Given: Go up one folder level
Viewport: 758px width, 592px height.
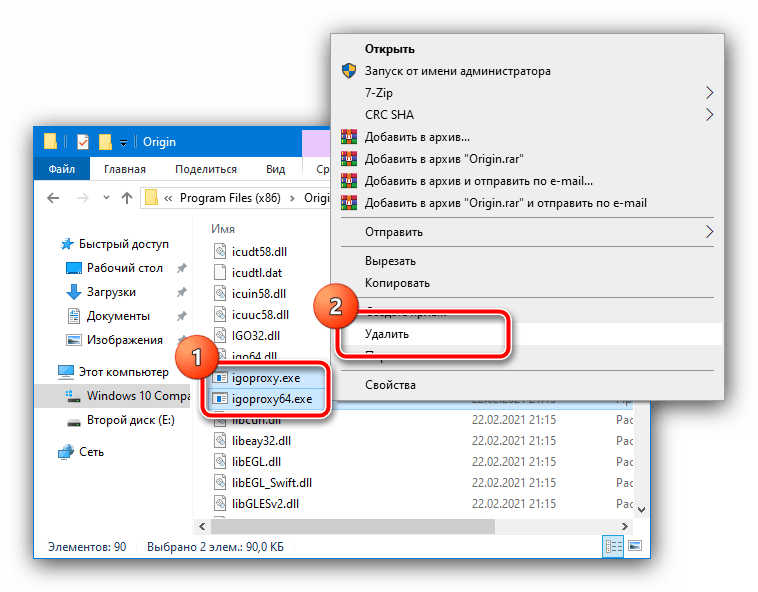Looking at the screenshot, I should 127,198.
